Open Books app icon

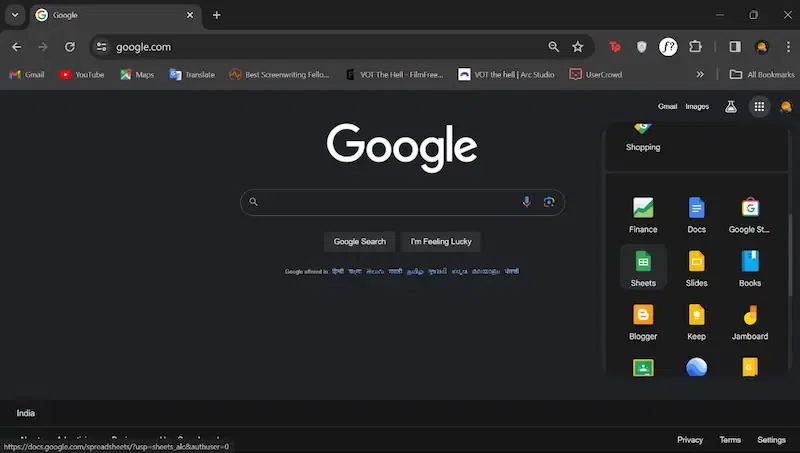750,268
